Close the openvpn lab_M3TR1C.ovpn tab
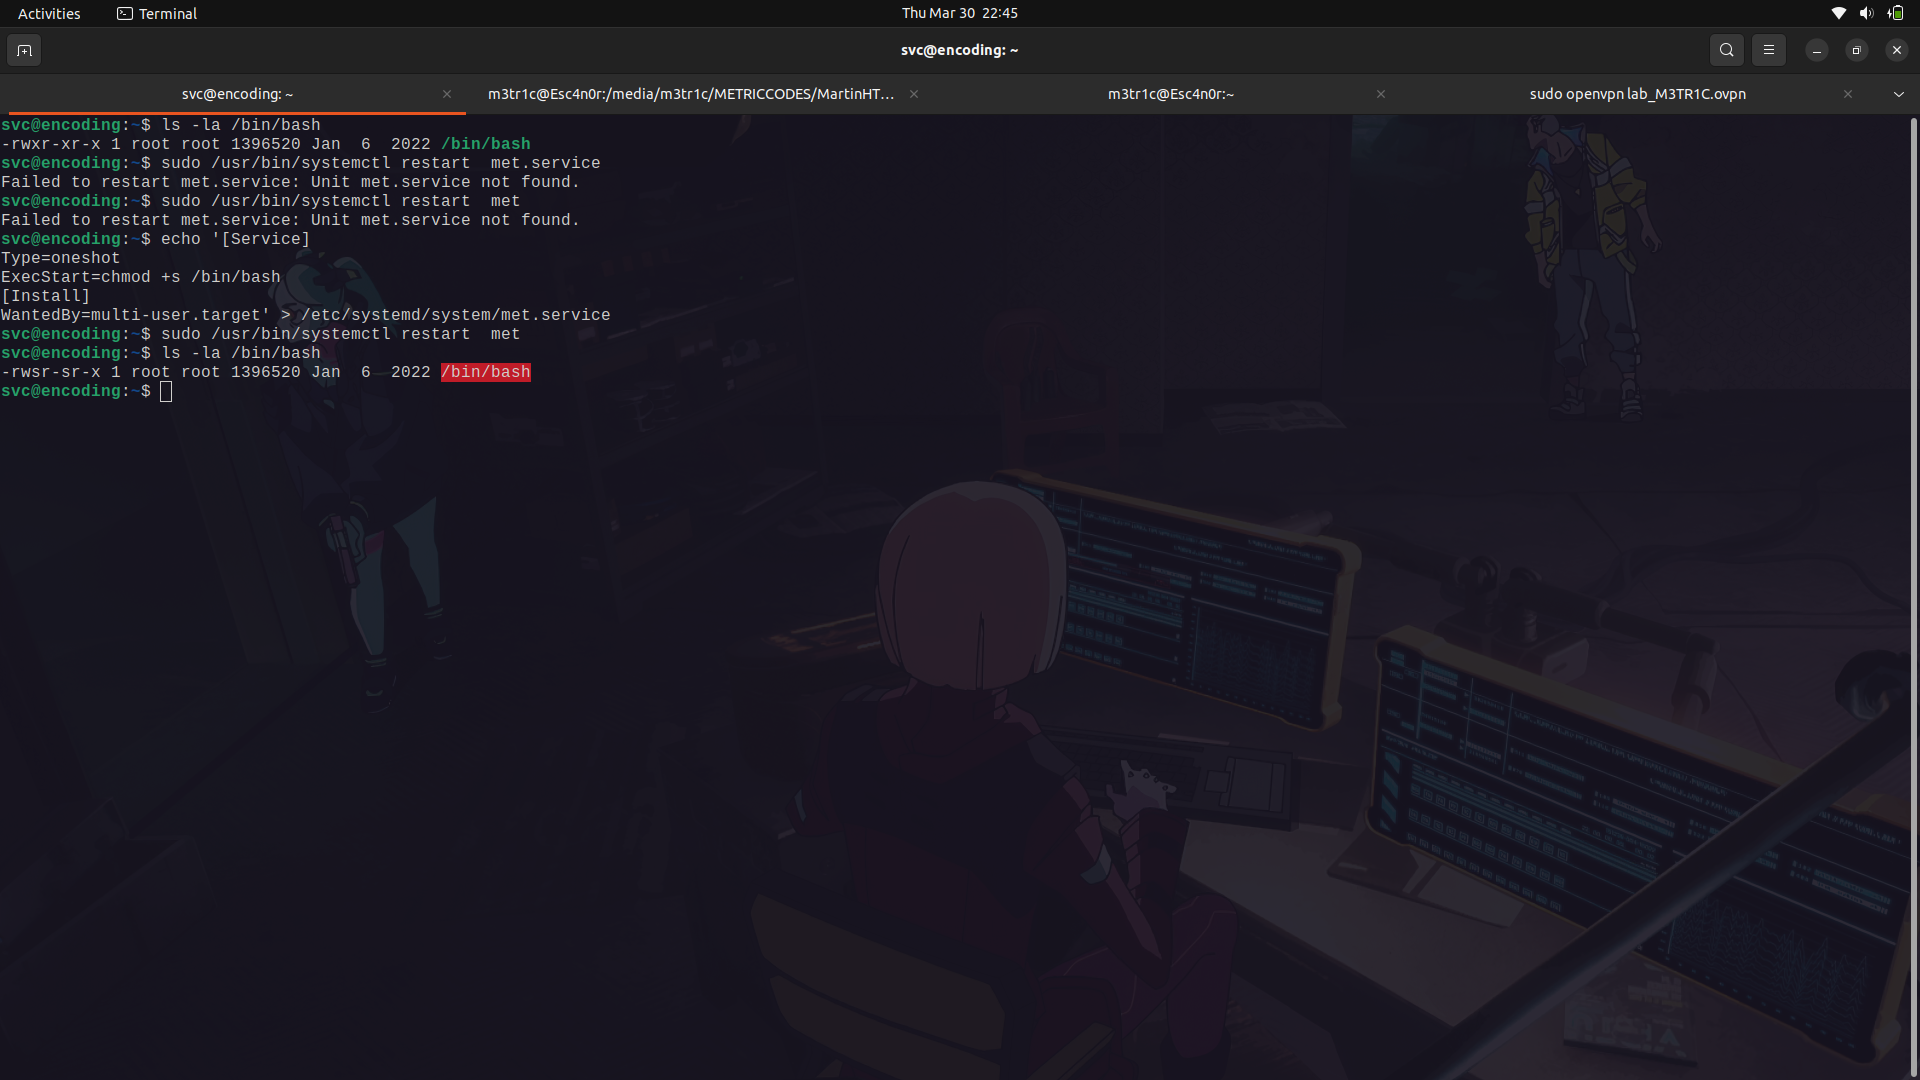Viewport: 1920px width, 1080px height. tap(1848, 94)
